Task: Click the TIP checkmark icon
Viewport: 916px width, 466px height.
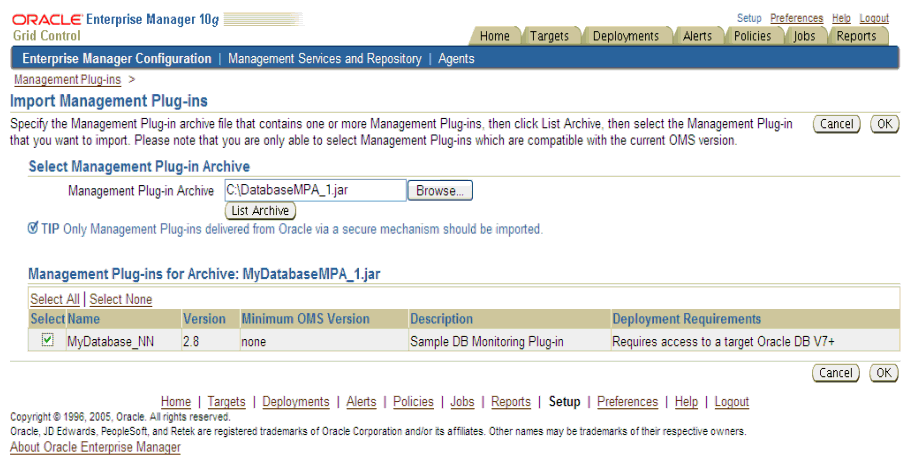Action: 33,229
